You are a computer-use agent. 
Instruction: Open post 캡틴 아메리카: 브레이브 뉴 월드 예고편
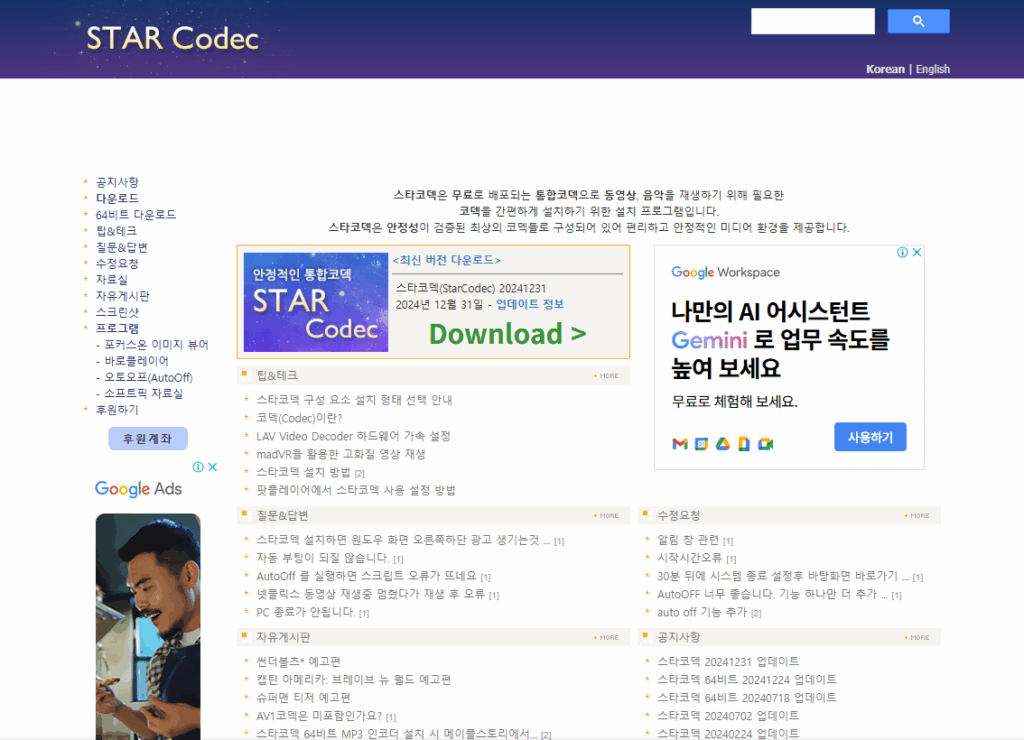coord(353,680)
